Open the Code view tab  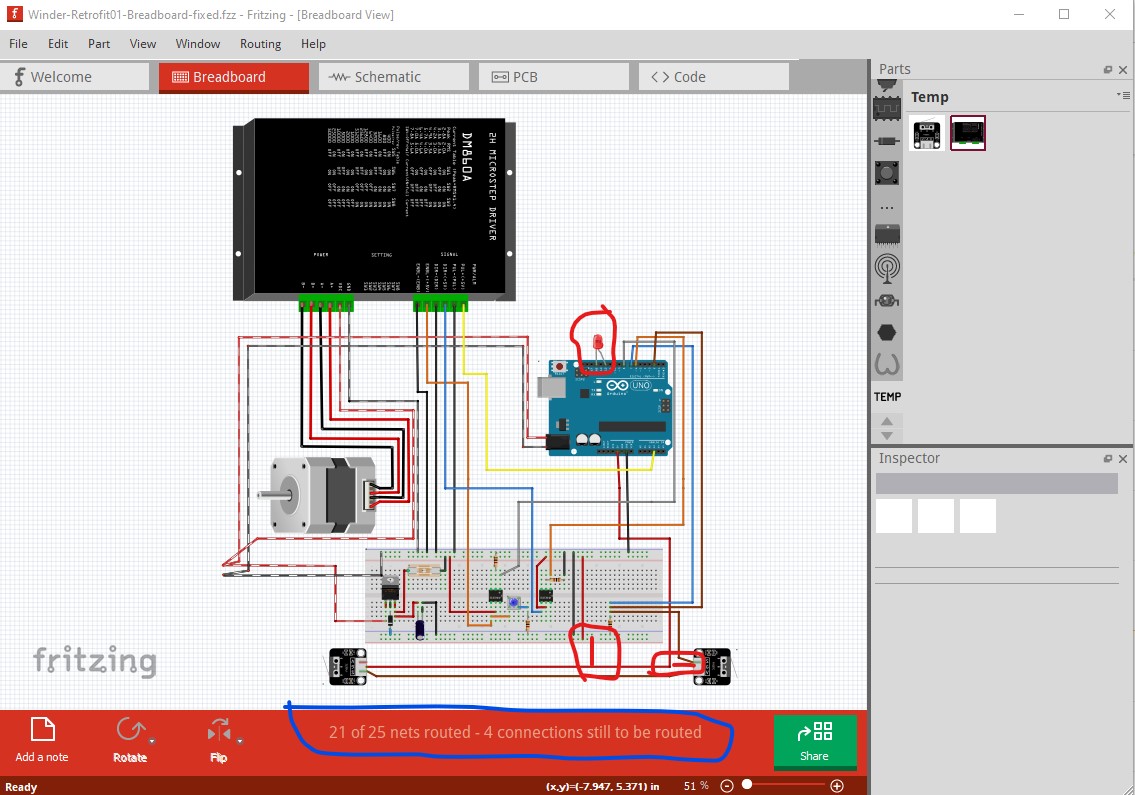point(714,77)
